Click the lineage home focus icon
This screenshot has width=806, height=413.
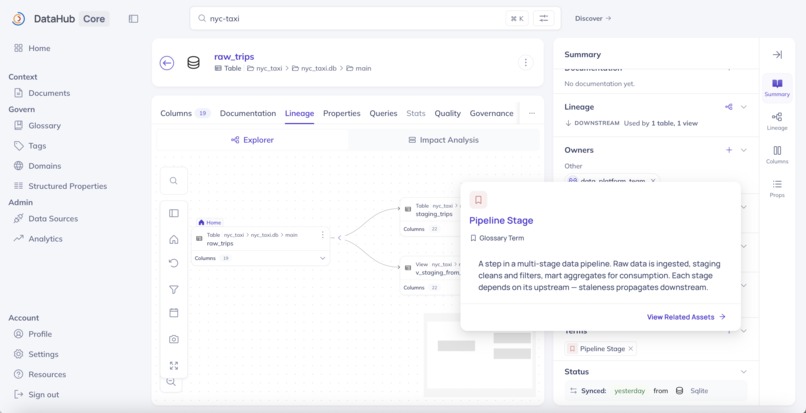tap(174, 239)
